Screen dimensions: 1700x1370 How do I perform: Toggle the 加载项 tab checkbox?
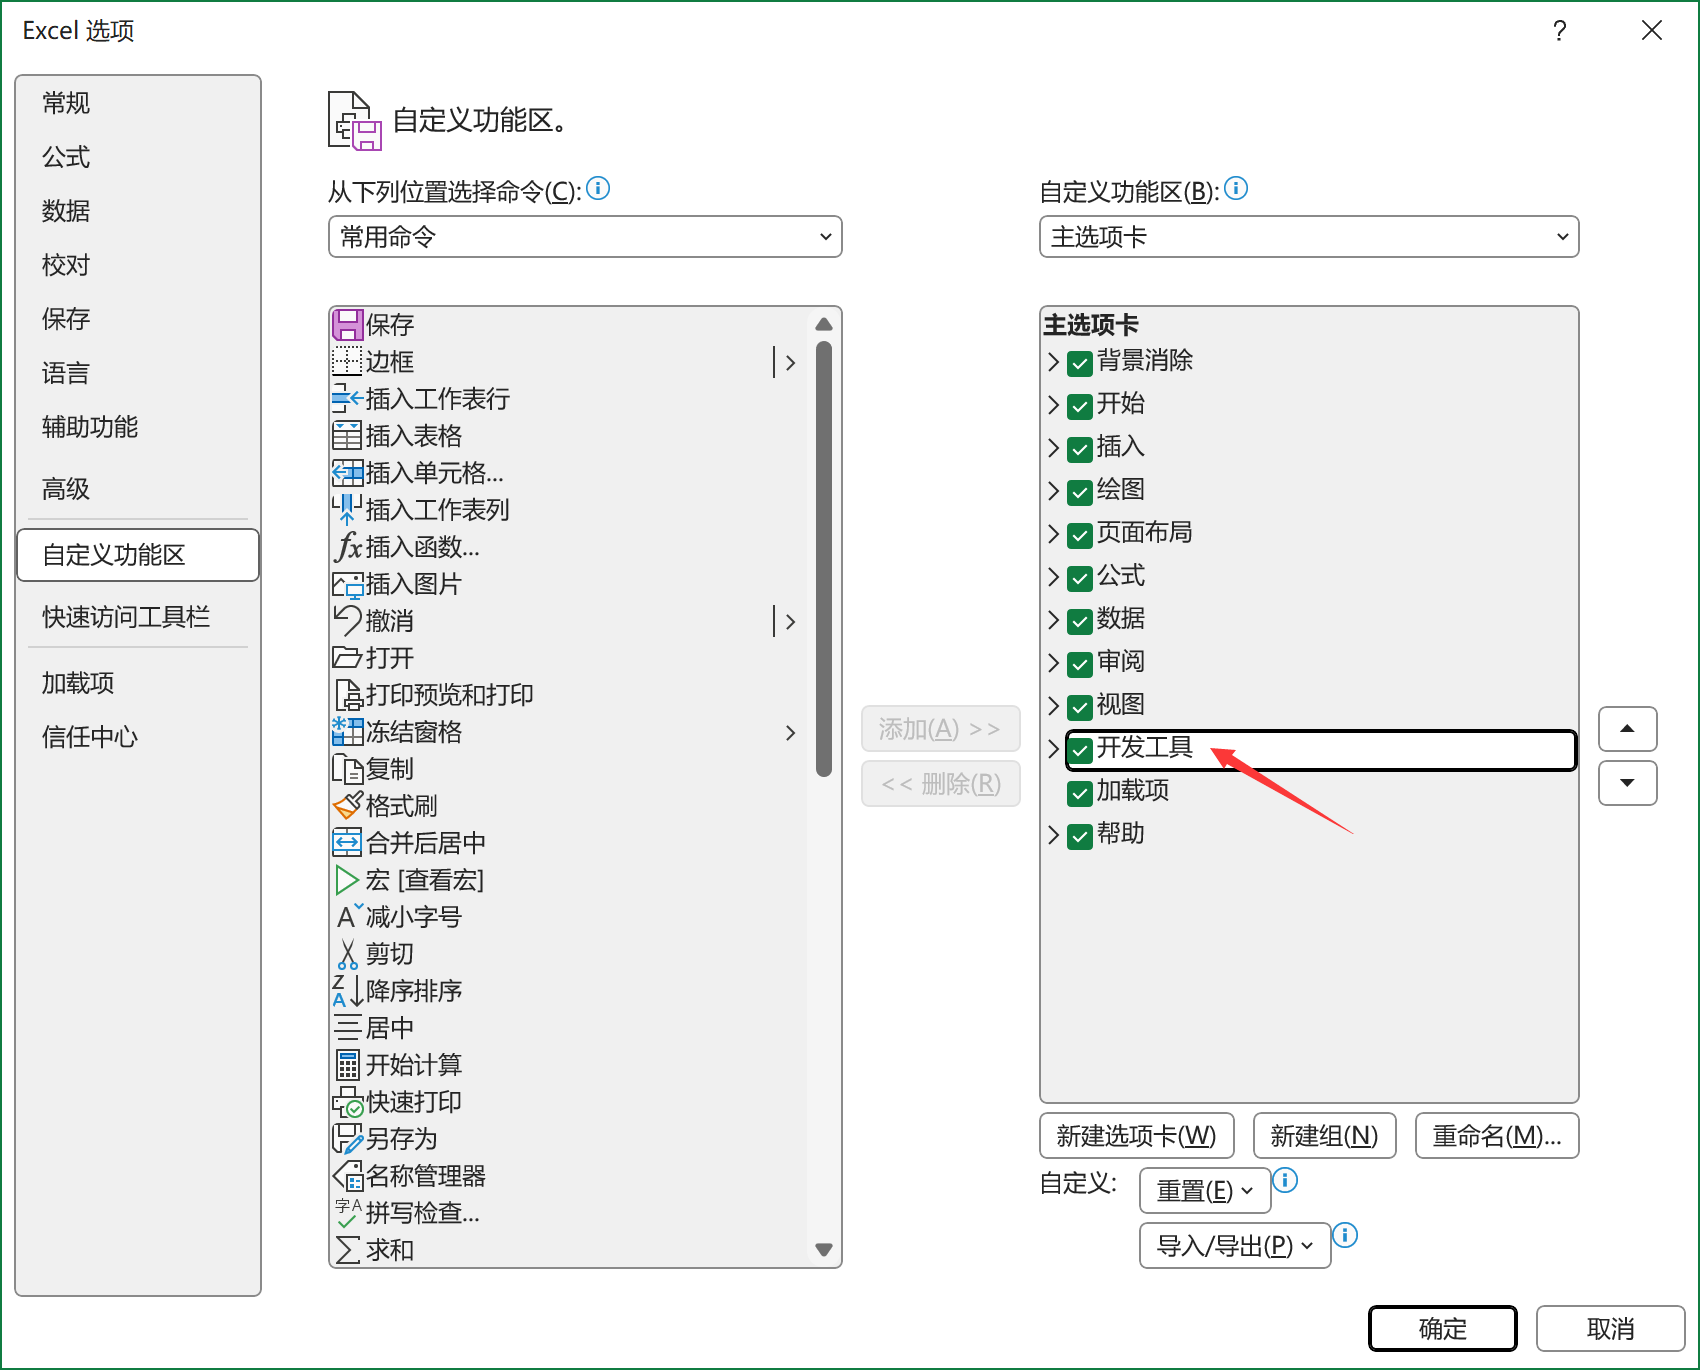1080,792
